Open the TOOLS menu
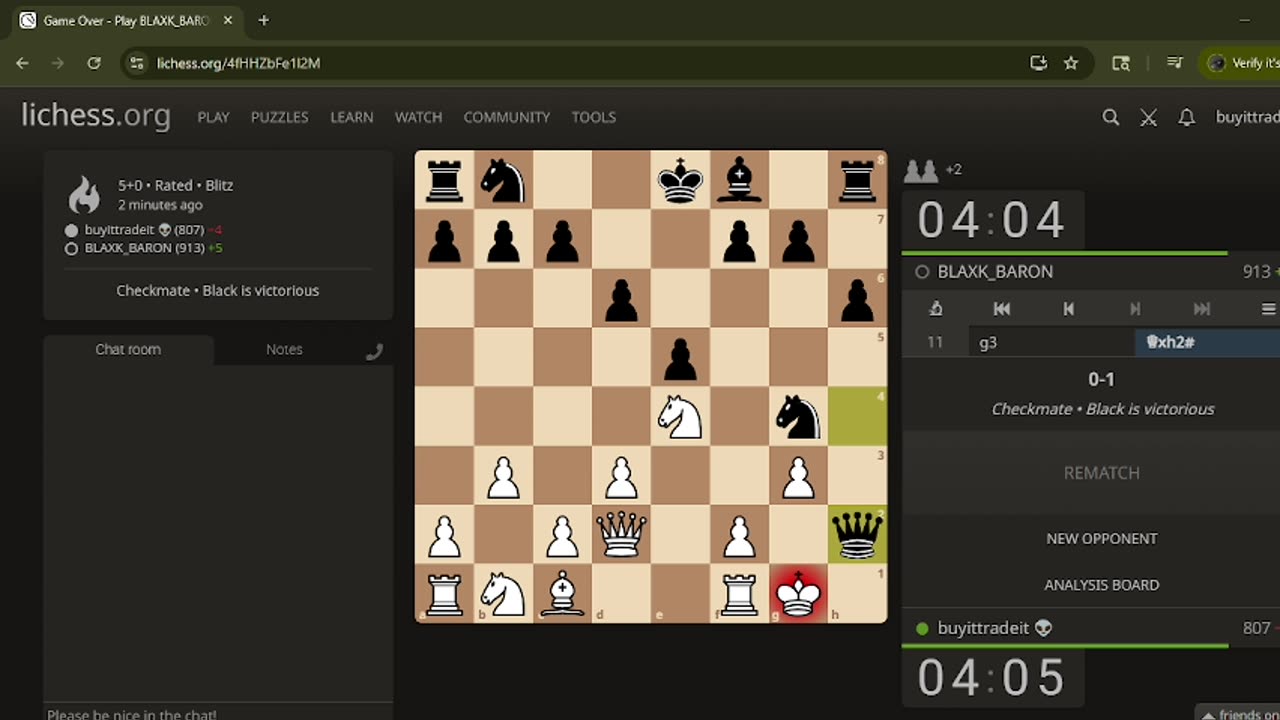1280x720 pixels. (x=594, y=117)
